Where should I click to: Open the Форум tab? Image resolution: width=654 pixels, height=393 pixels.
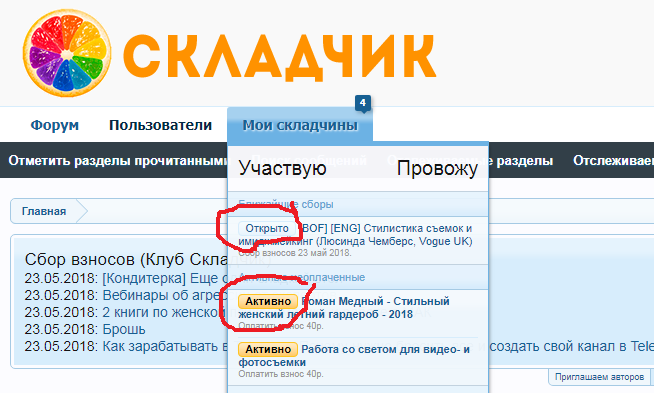pyautogui.click(x=55, y=125)
